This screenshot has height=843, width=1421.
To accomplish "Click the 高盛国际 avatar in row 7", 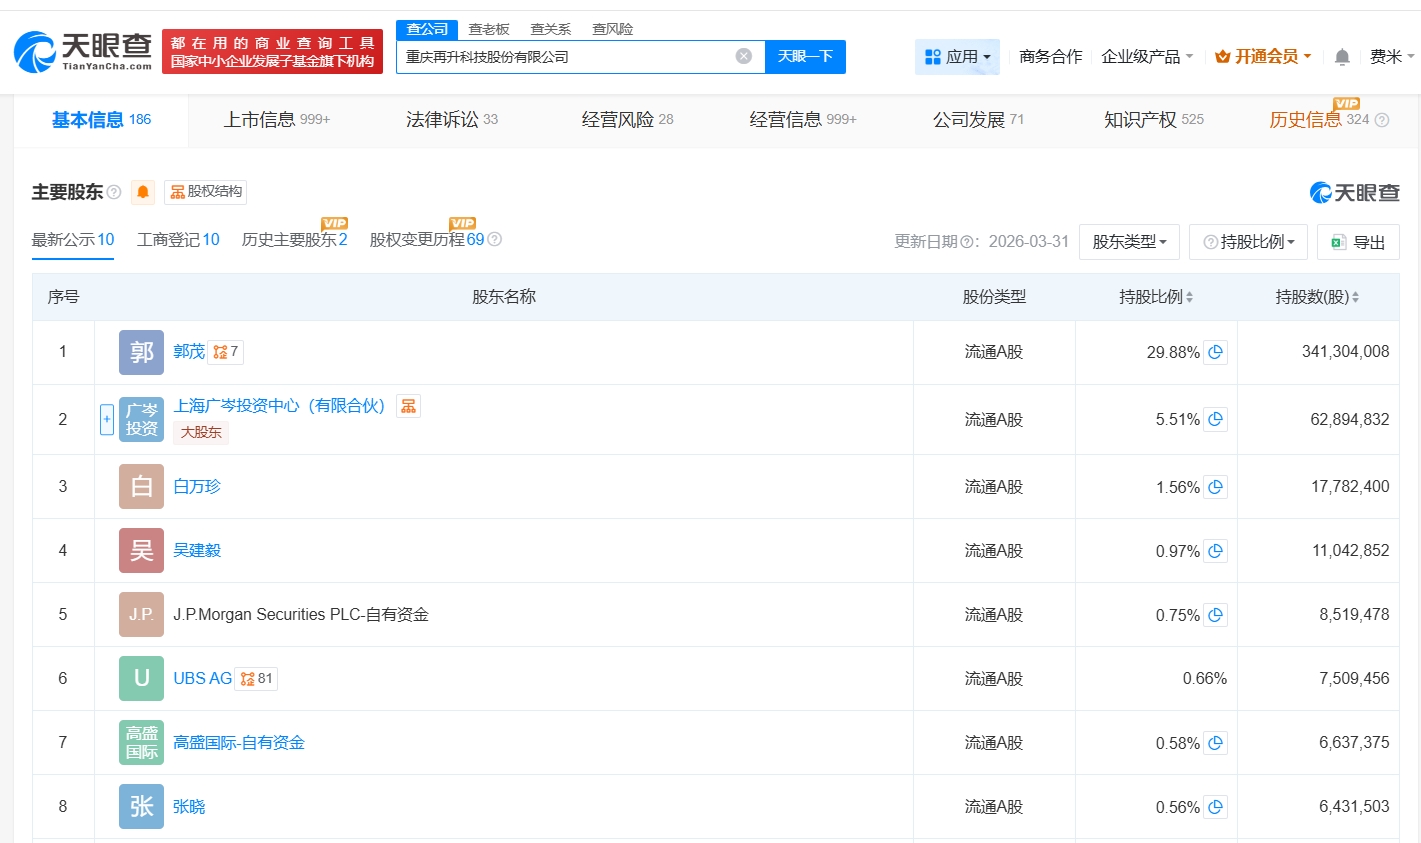I will 141,743.
